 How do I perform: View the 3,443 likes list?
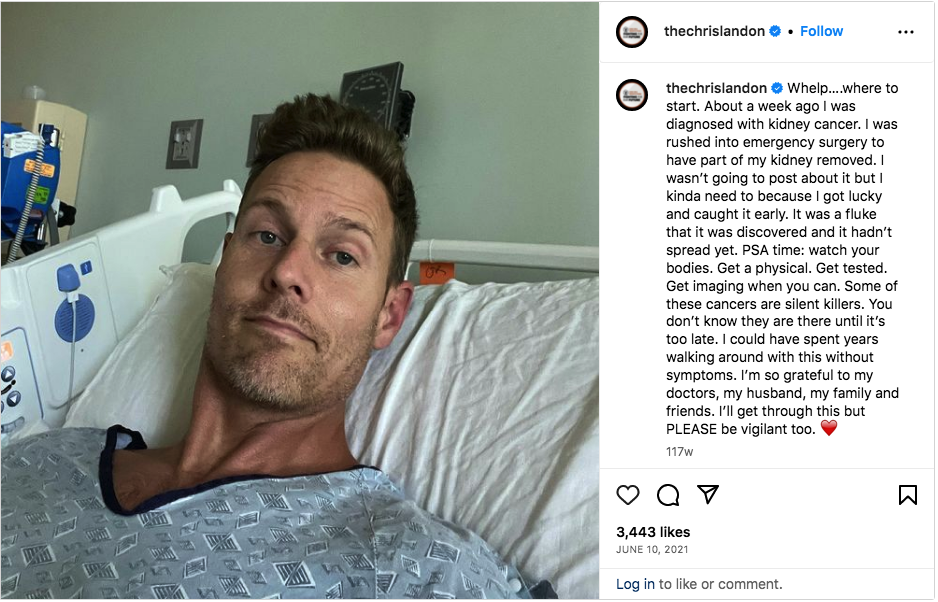click(653, 533)
